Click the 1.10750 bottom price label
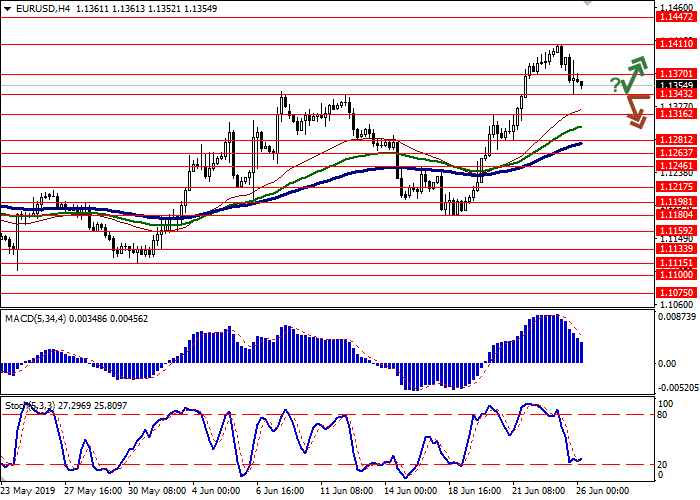The height and width of the screenshot is (500, 700). pyautogui.click(x=674, y=292)
